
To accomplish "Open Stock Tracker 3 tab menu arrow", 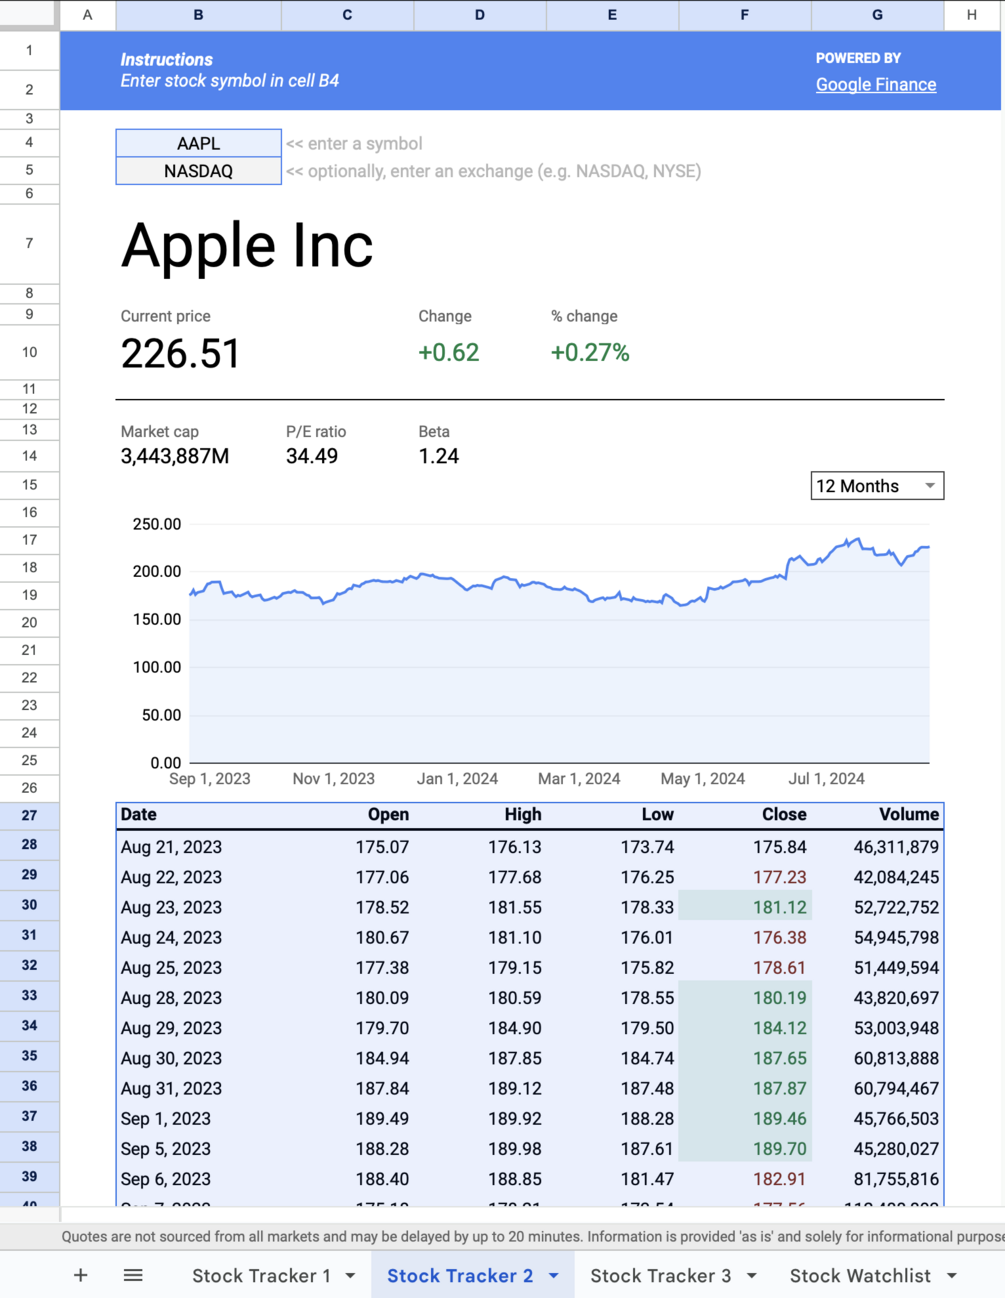I will [752, 1276].
